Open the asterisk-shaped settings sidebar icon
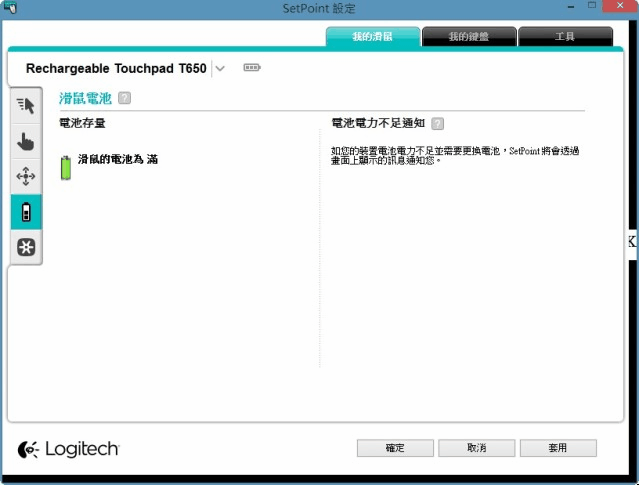The image size is (639, 485). pos(26,247)
